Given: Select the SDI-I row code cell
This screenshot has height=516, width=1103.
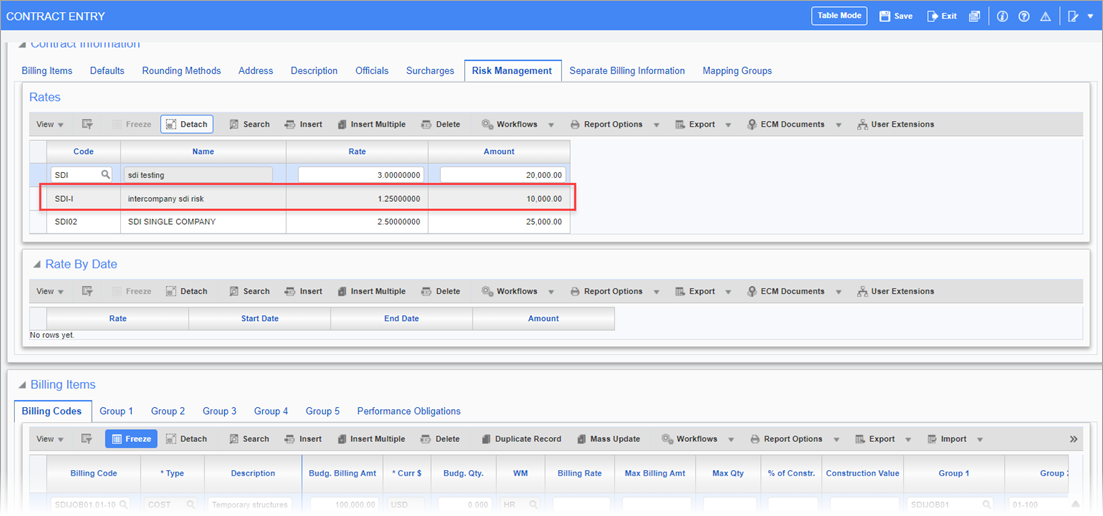Looking at the screenshot, I should [x=83, y=199].
